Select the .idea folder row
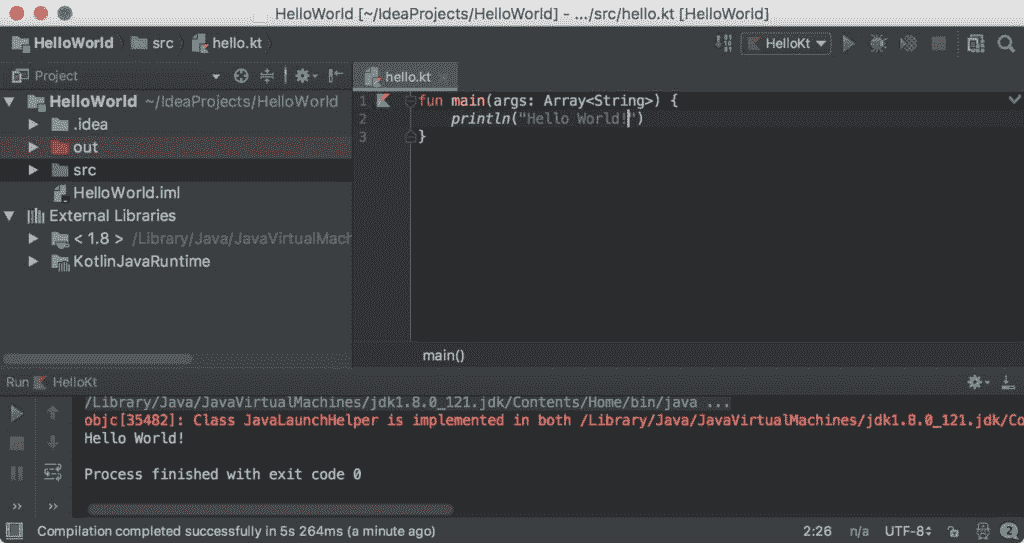The width and height of the screenshot is (1024, 543). (x=176, y=124)
